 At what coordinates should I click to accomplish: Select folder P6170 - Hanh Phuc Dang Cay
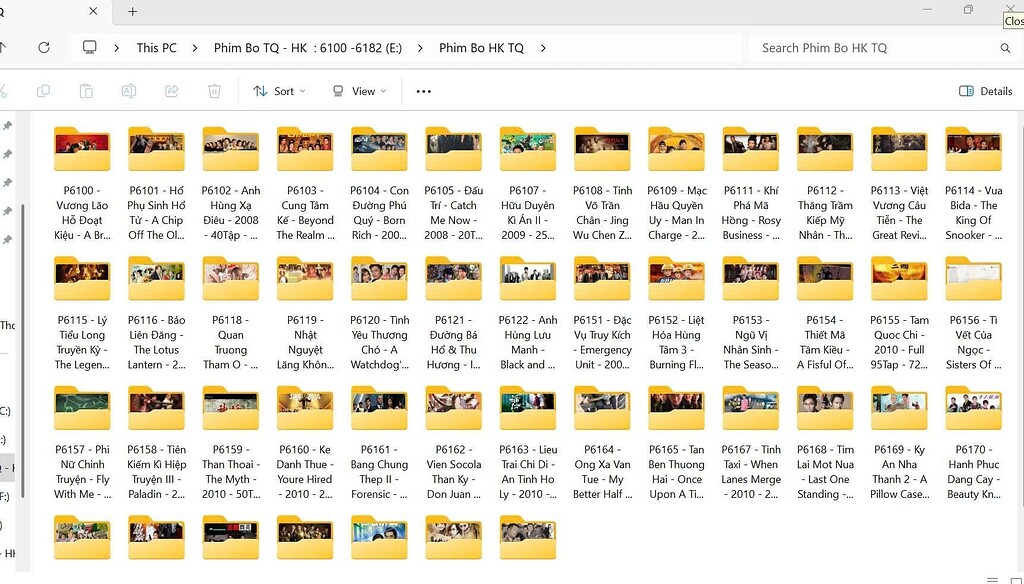974,443
